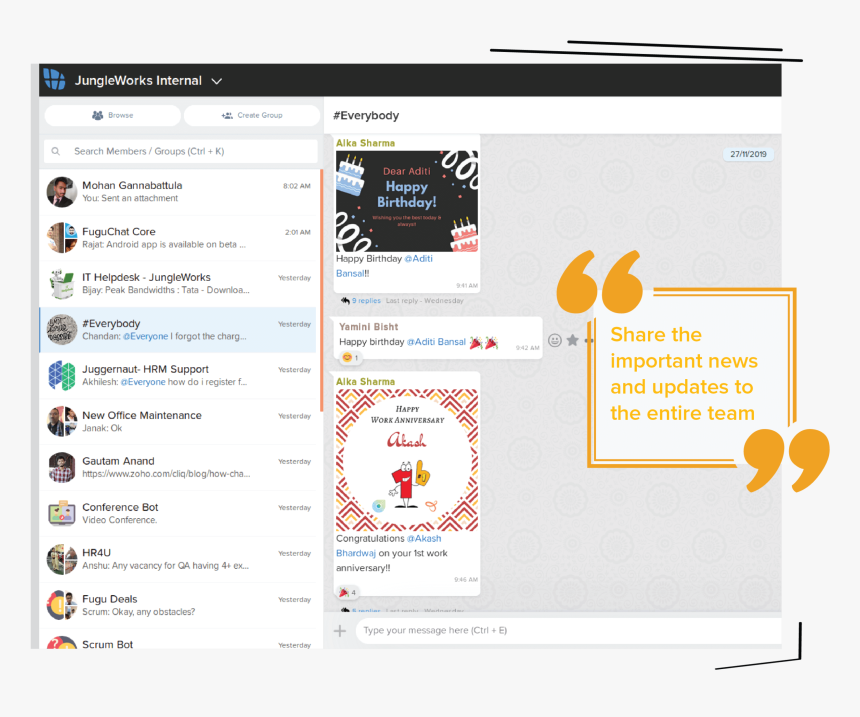The width and height of the screenshot is (860, 717).
Task: Click the Create Group button
Action: click(252, 115)
